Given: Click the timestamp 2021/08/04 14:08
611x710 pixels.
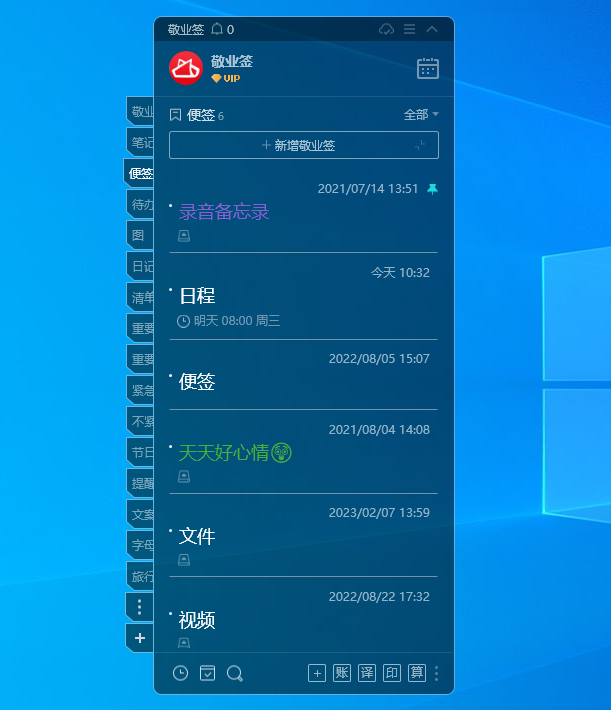Looking at the screenshot, I should pyautogui.click(x=379, y=430).
